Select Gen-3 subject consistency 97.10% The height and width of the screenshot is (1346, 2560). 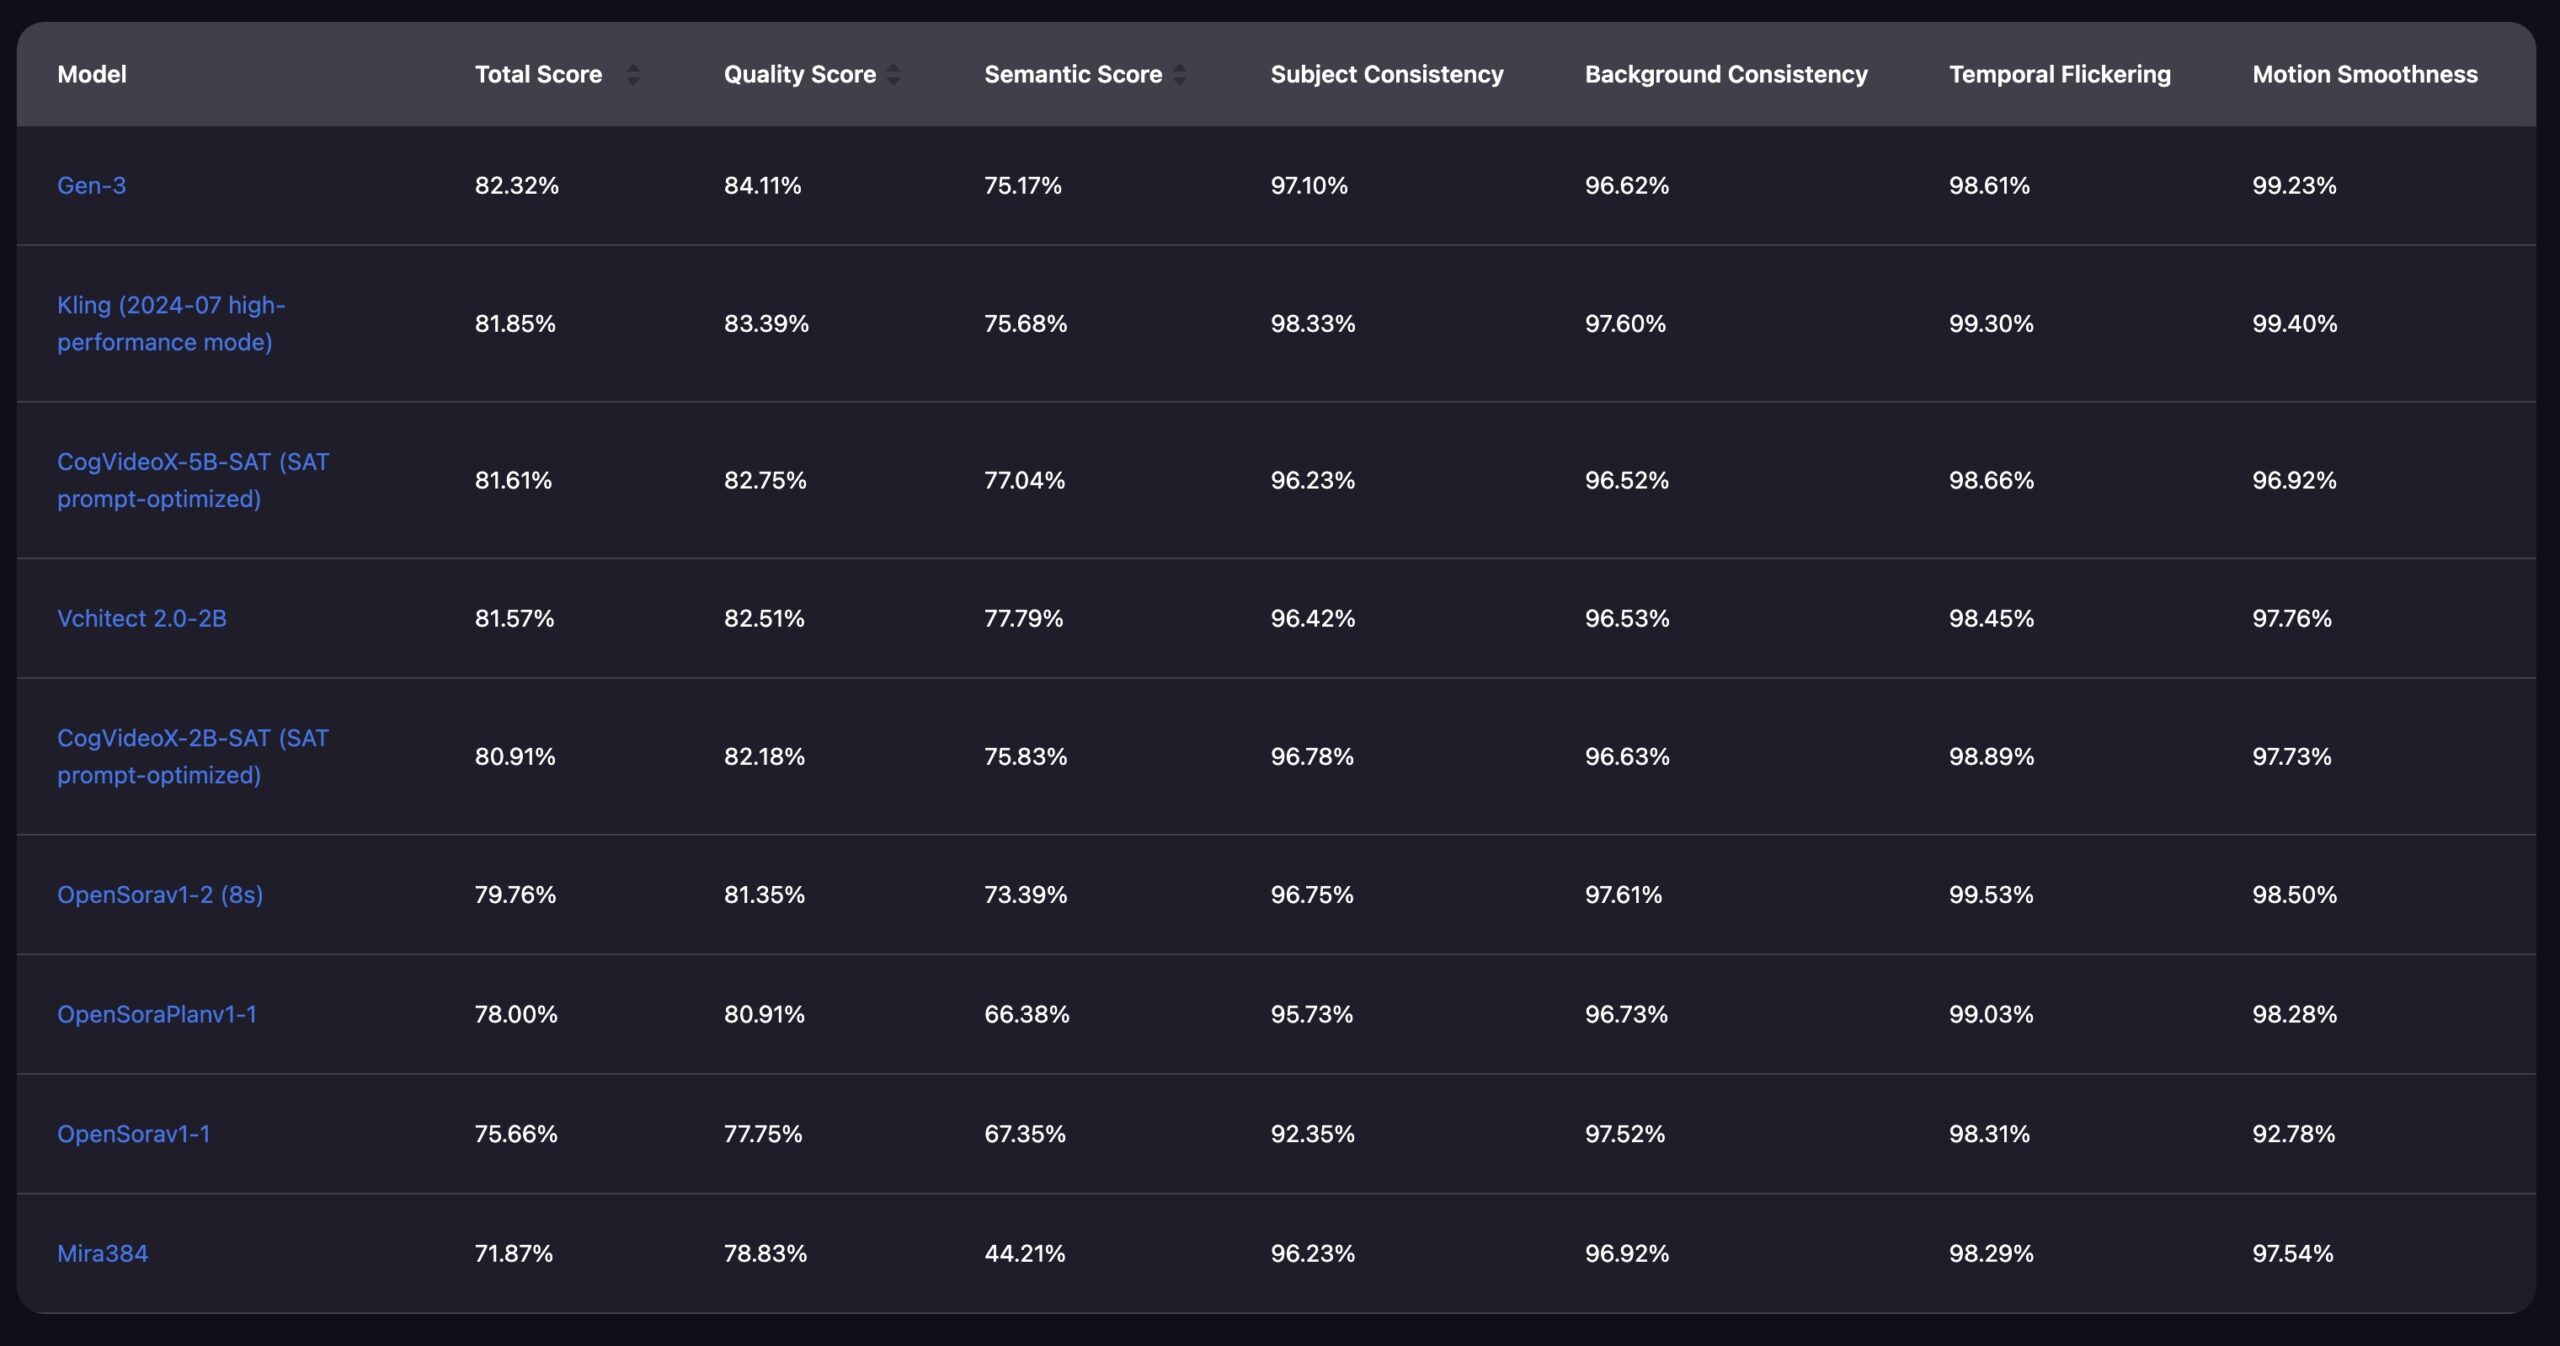coord(1309,185)
